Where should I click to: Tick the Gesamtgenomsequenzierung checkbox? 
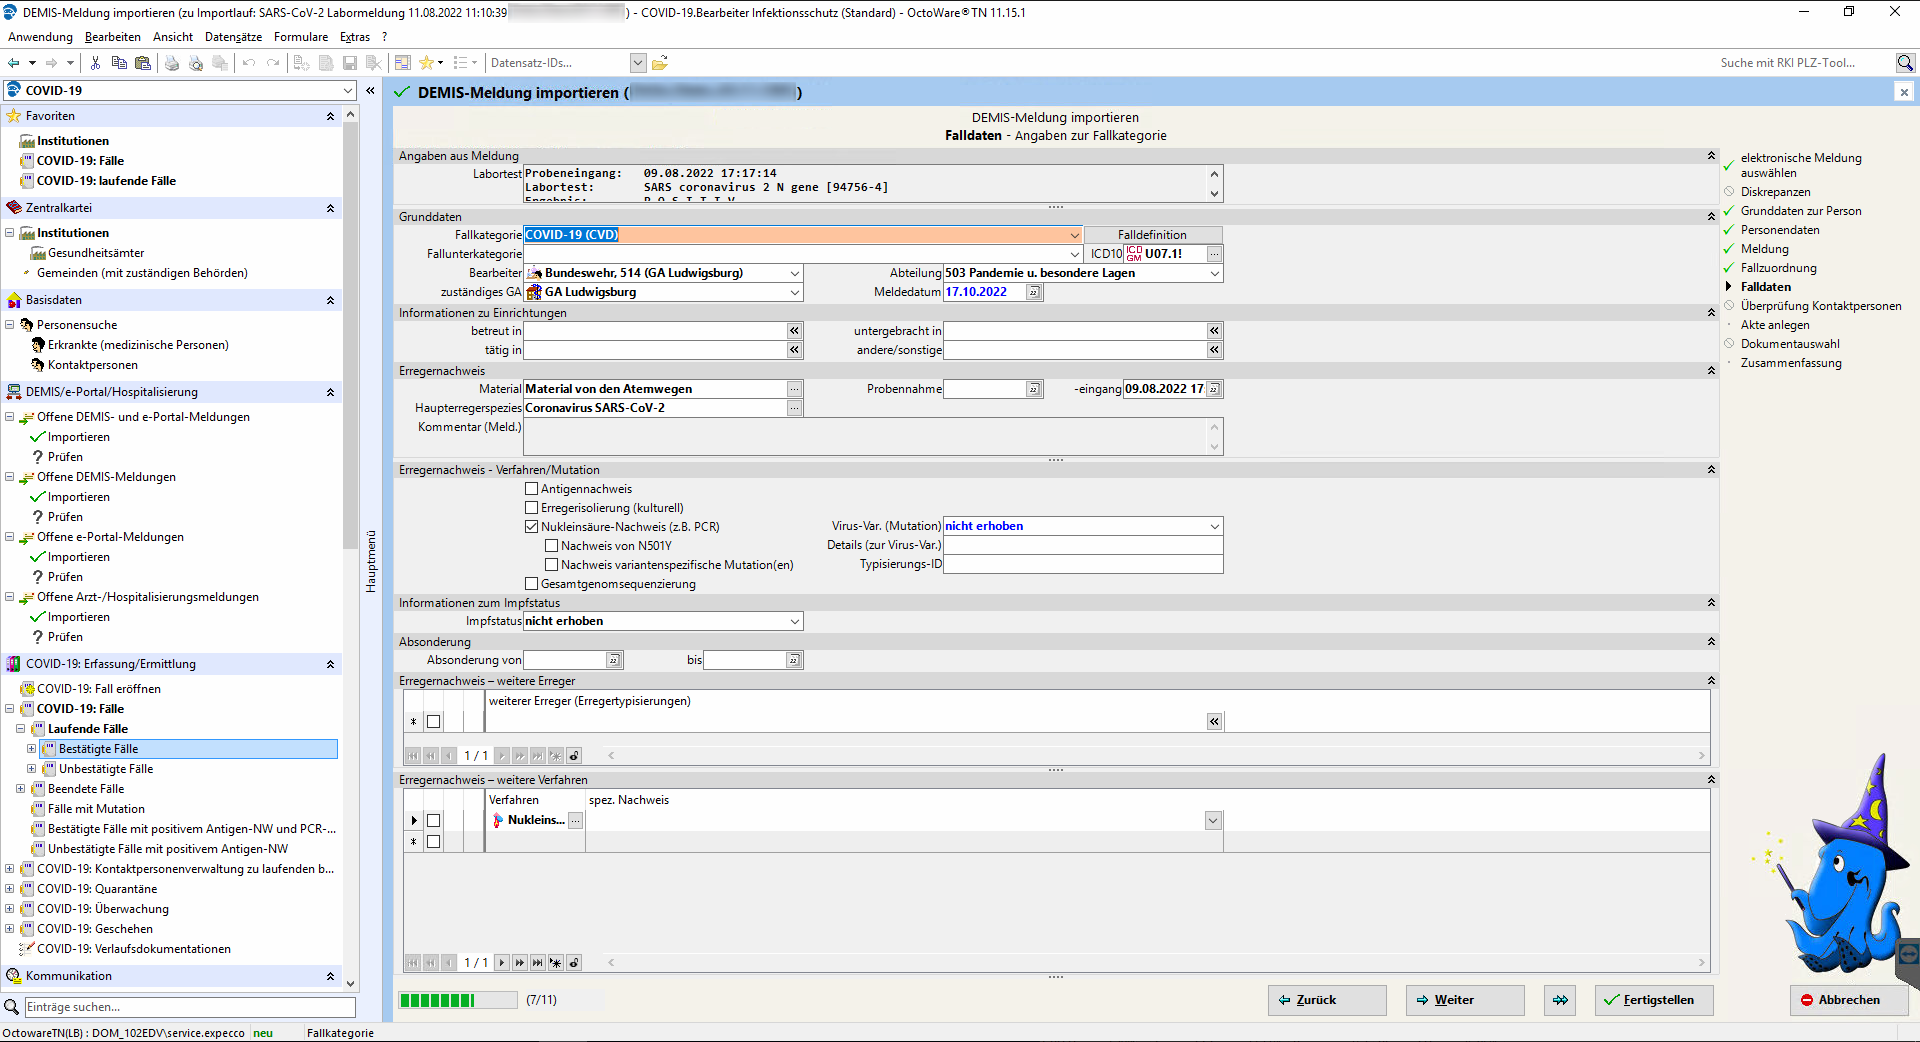pyautogui.click(x=532, y=584)
